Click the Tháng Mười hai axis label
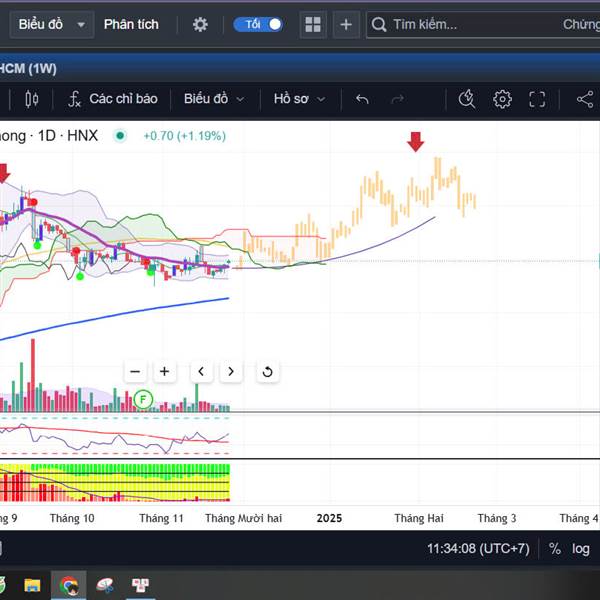Image resolution: width=600 pixels, height=600 pixels. tap(243, 518)
